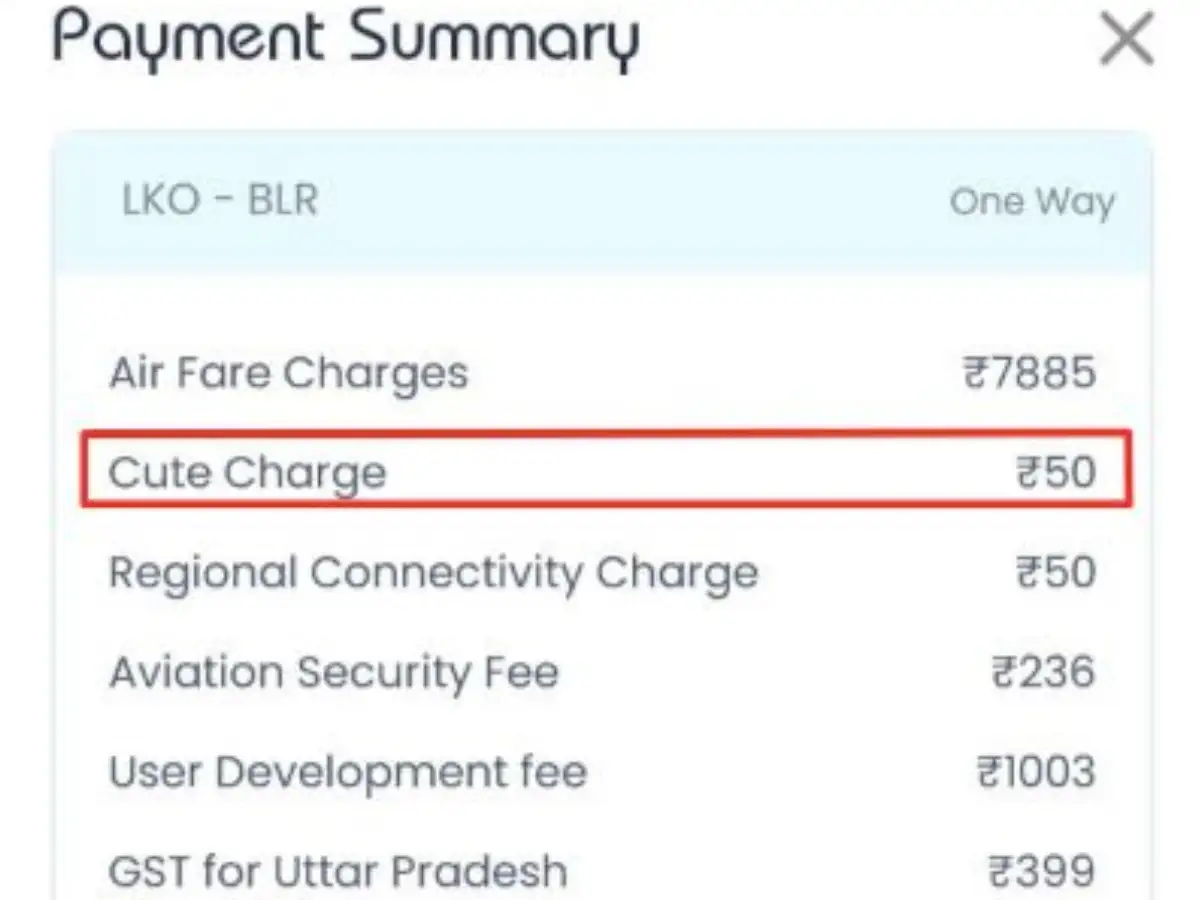Select the GST for Uttar Pradesh label
The width and height of the screenshot is (1200, 900).
338,872
